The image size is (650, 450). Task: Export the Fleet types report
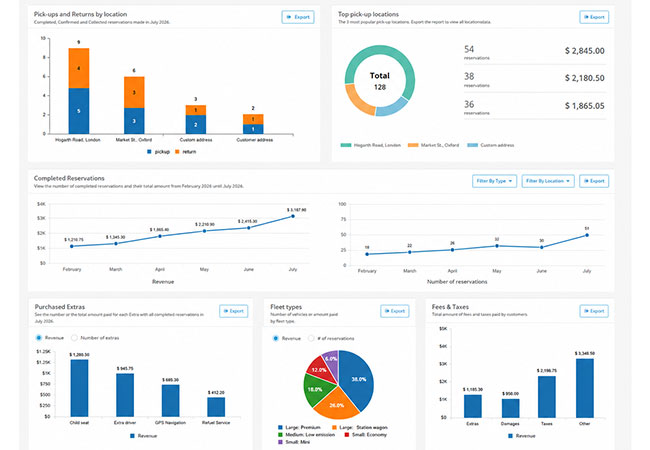coord(395,311)
